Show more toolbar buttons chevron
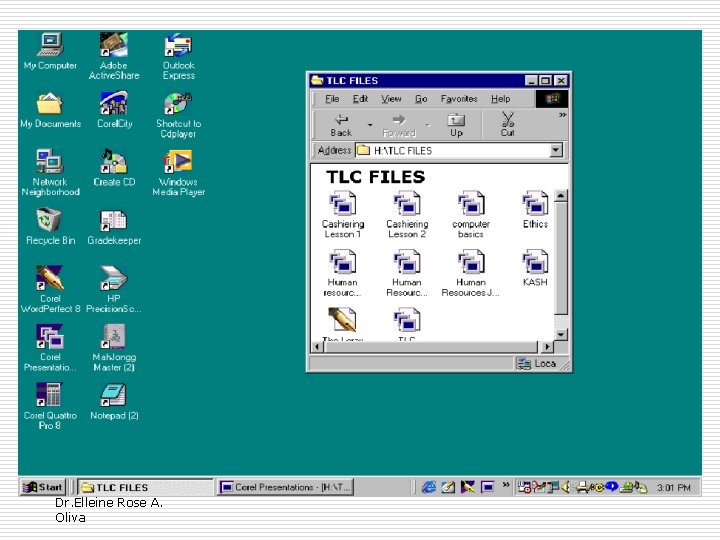This screenshot has height=540, width=720. [562, 115]
